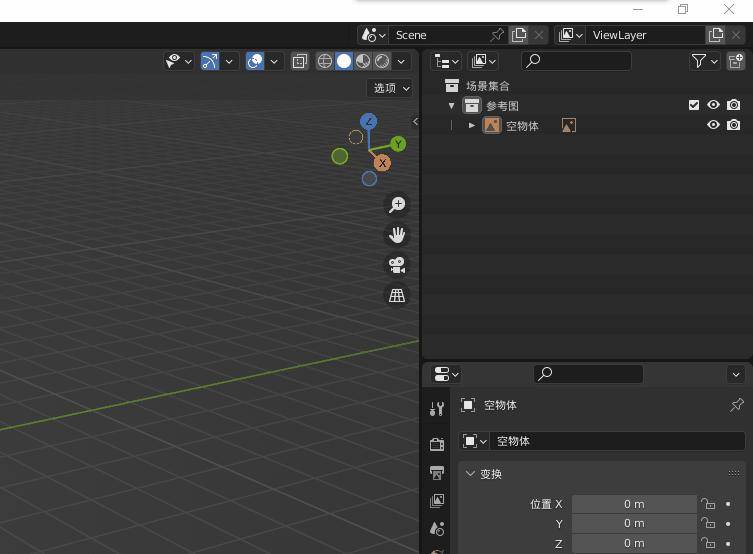Create a new scene copy
753x554 pixels.
(519, 35)
